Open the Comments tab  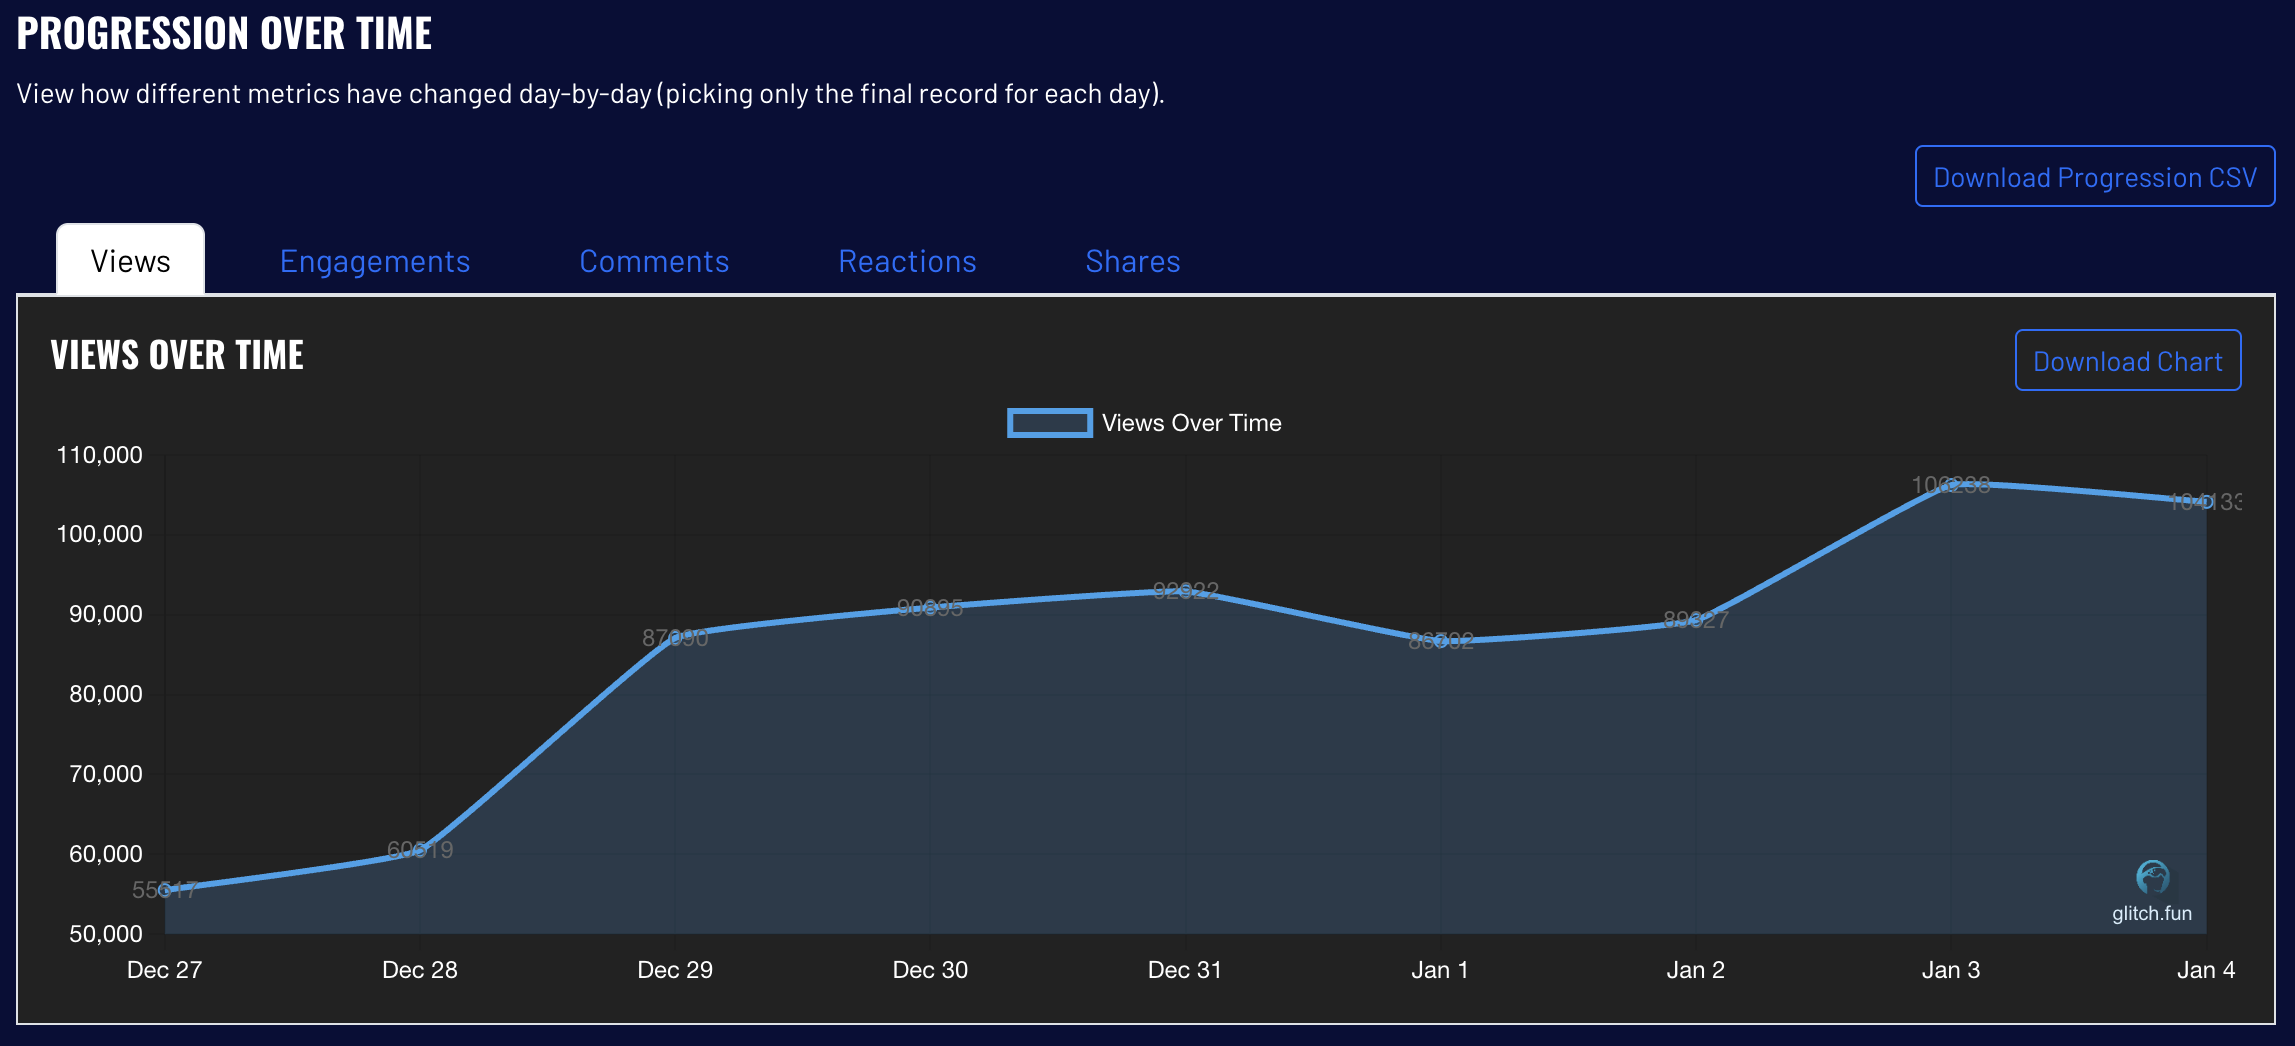(654, 261)
